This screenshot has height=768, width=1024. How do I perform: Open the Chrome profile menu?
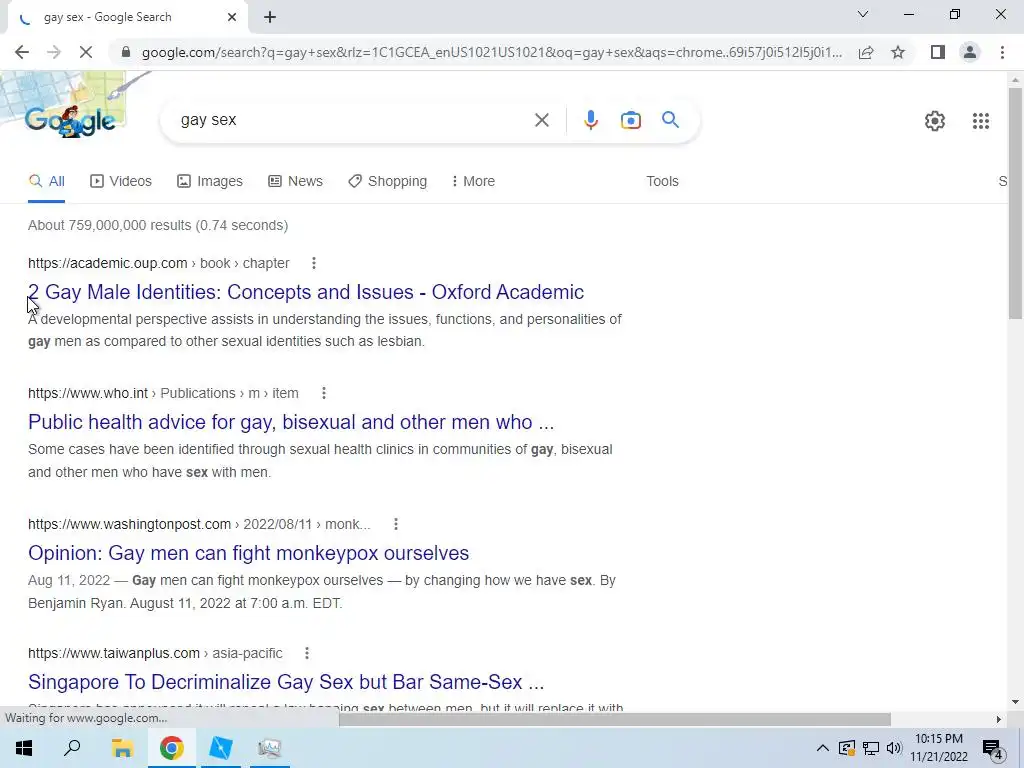pyautogui.click(x=970, y=52)
